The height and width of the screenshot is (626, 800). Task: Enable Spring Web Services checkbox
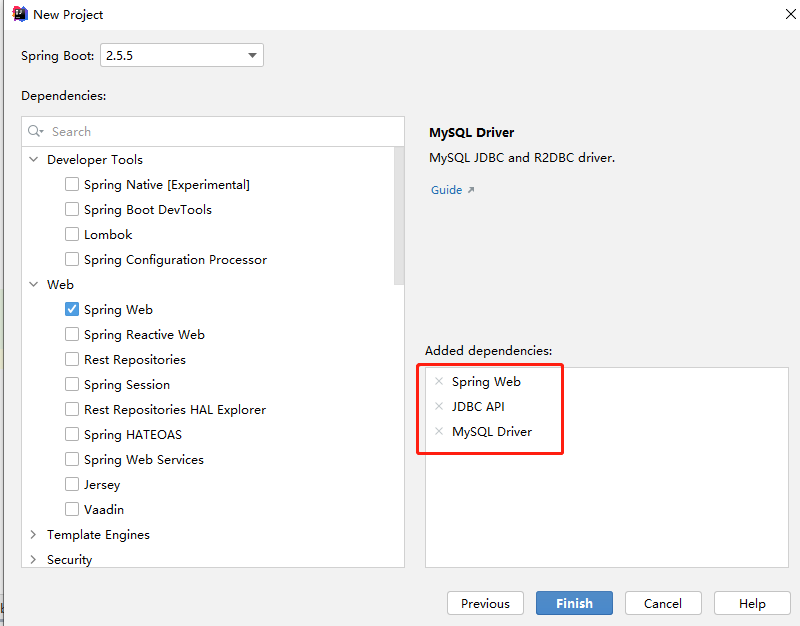pos(72,459)
